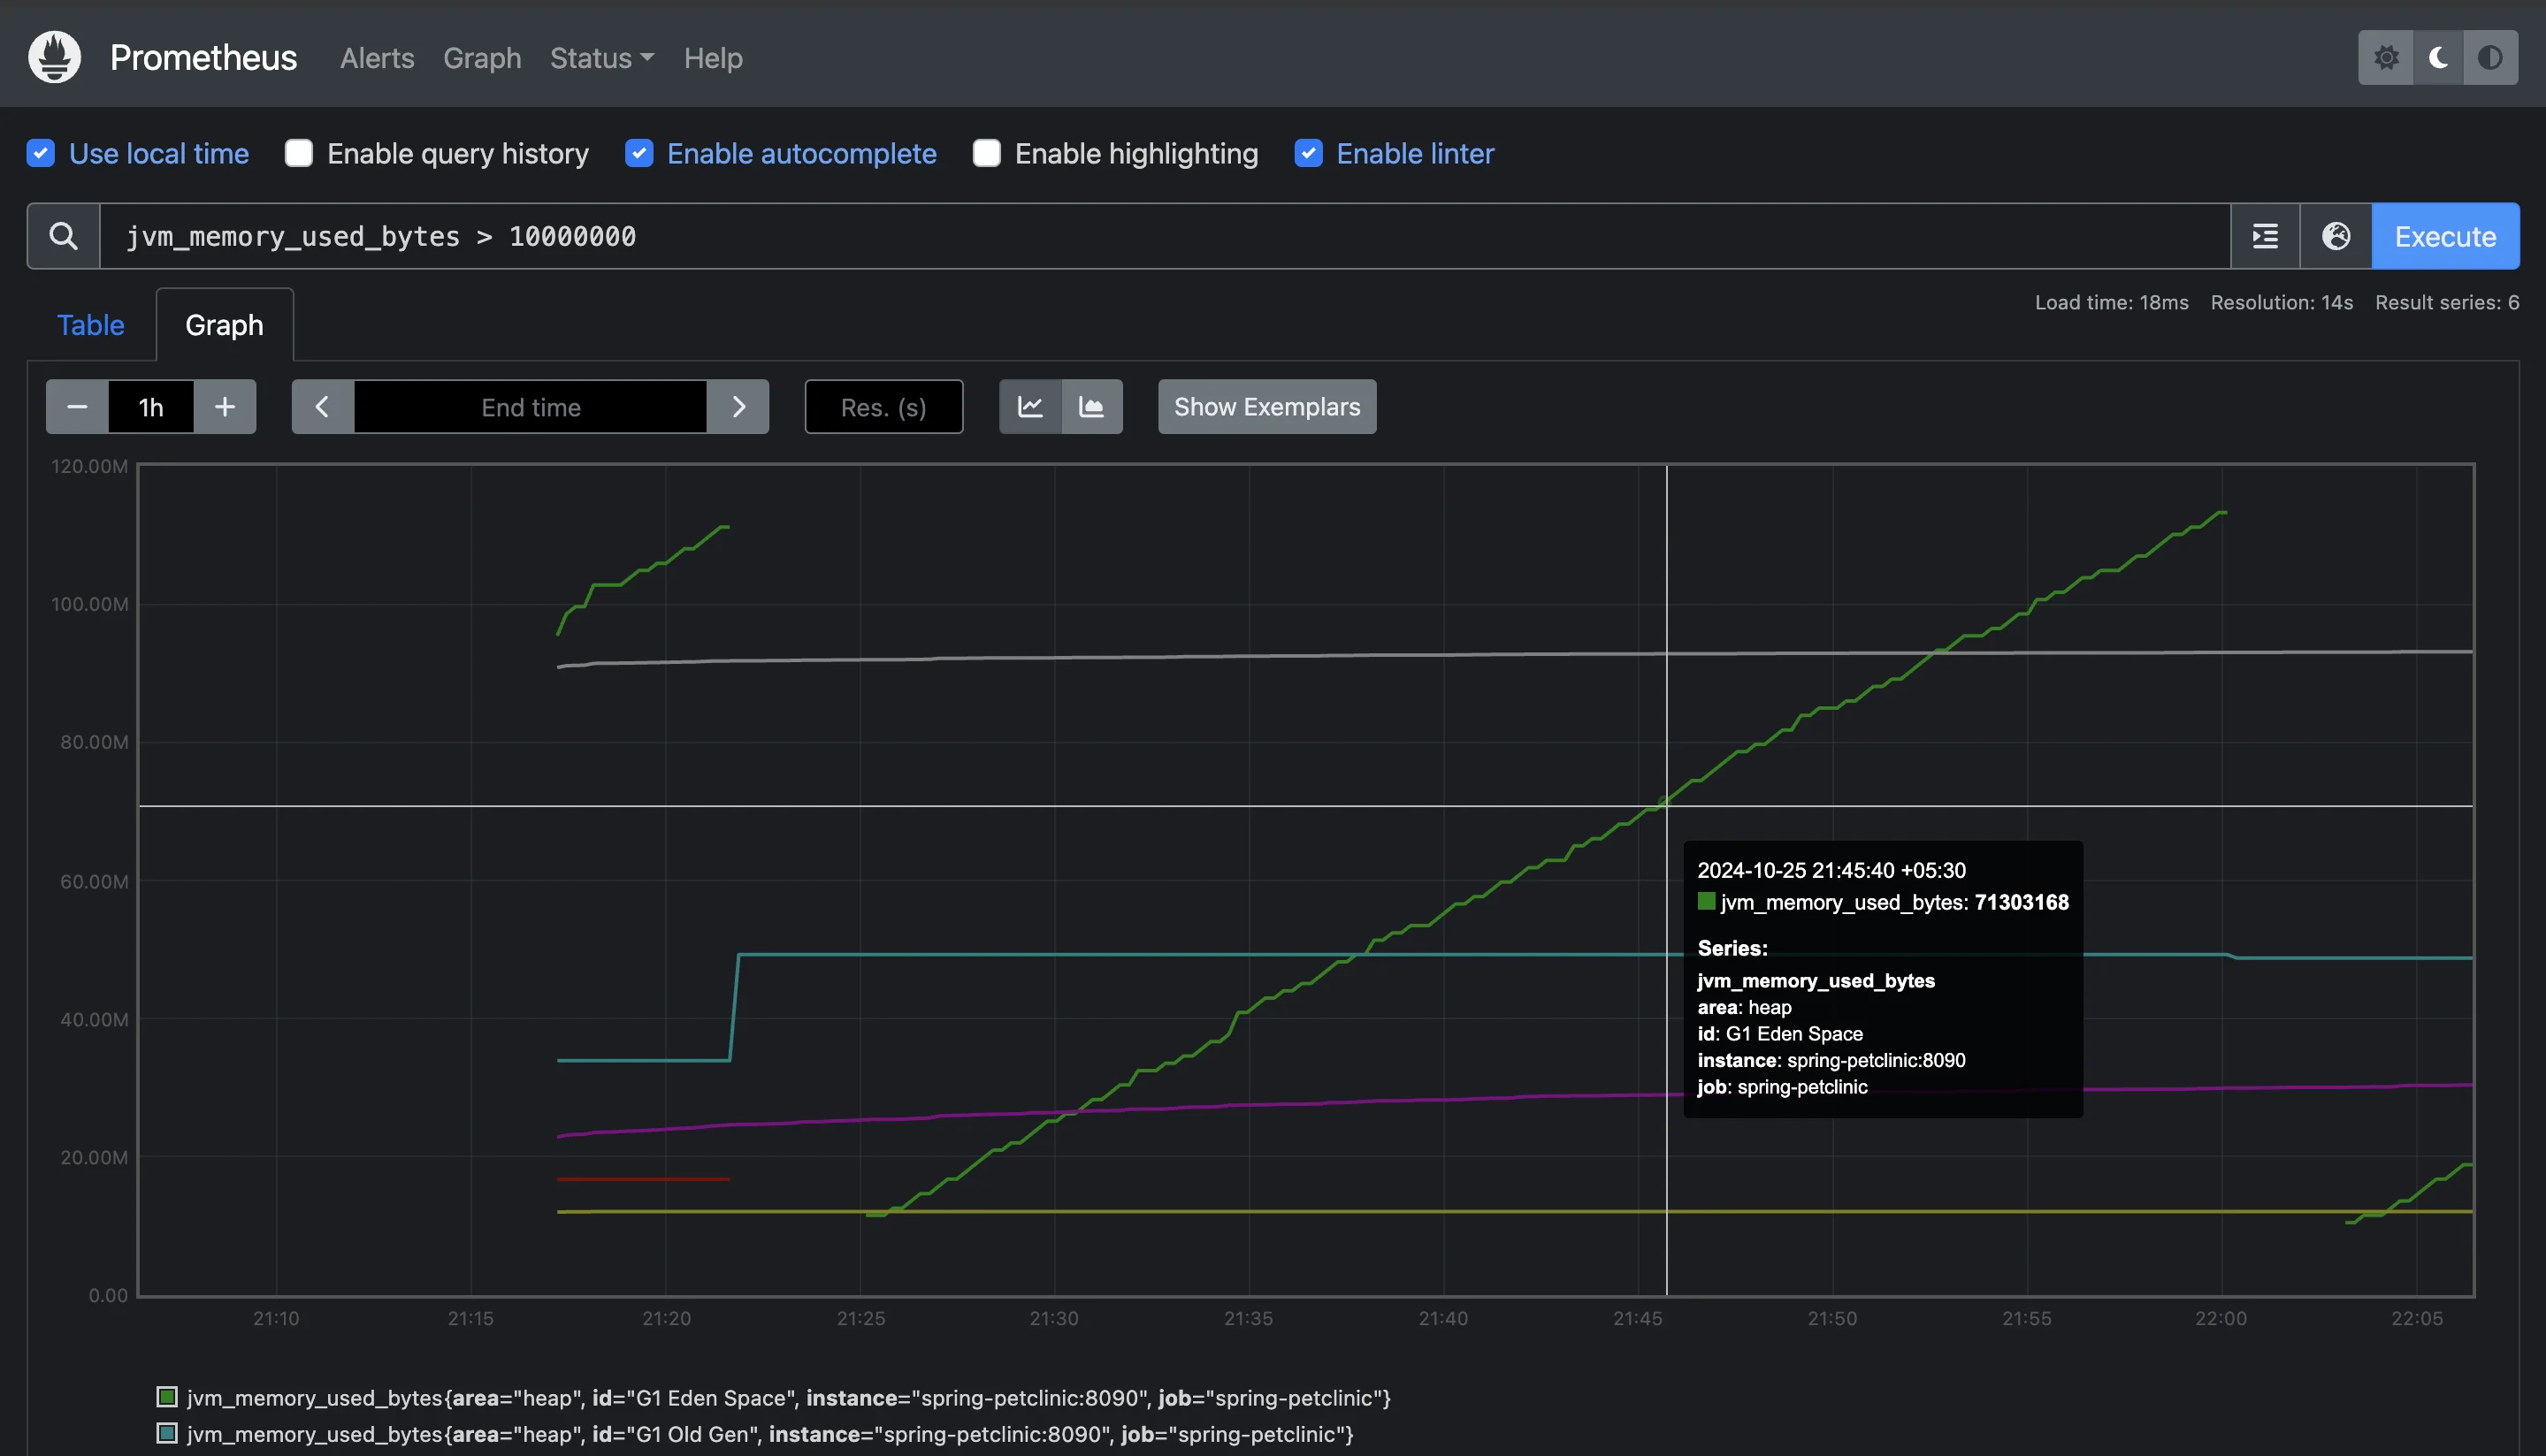This screenshot has height=1456, width=2546.
Task: Show stacked area graph icon
Action: coord(1091,407)
